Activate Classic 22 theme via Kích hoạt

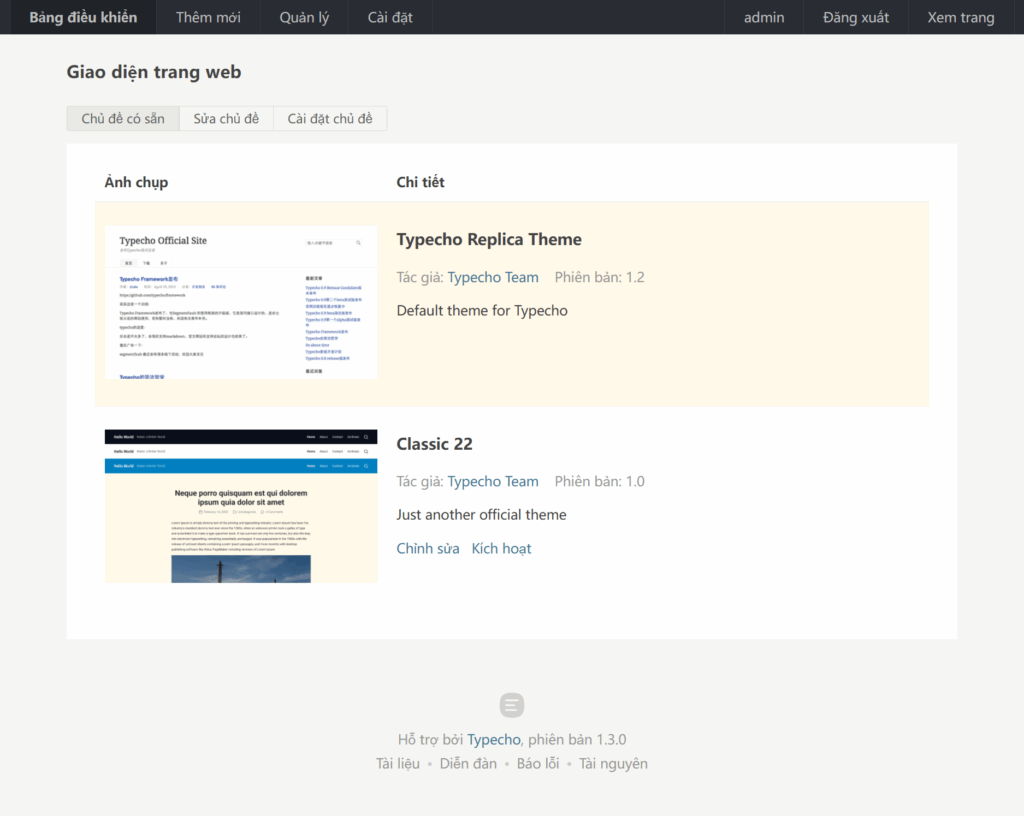502,548
